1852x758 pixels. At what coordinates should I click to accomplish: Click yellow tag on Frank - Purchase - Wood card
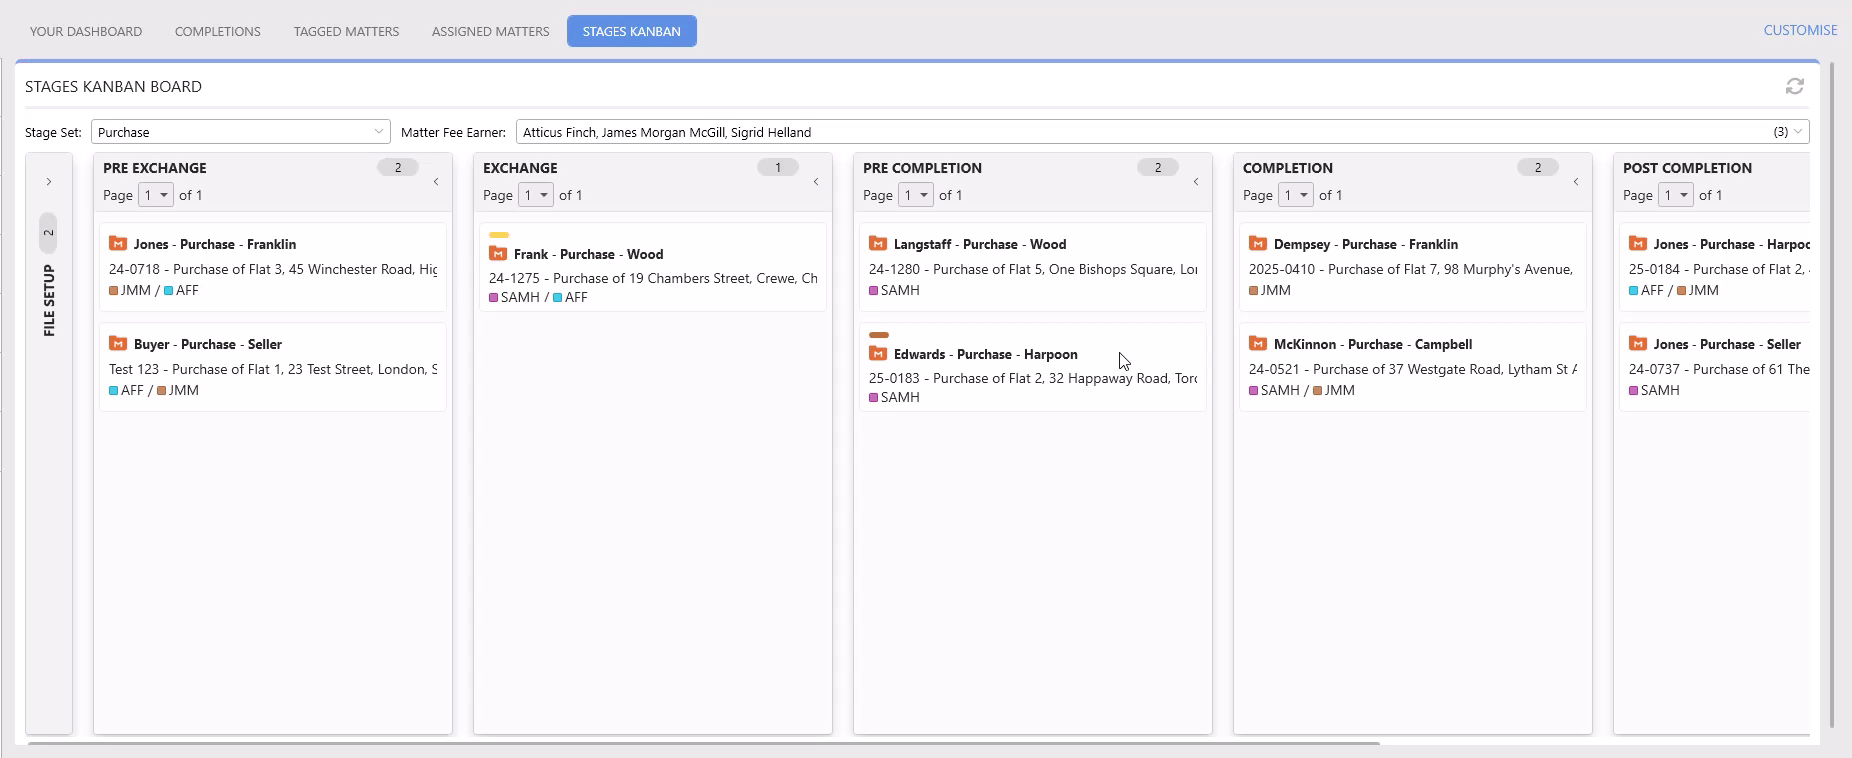[x=499, y=235]
